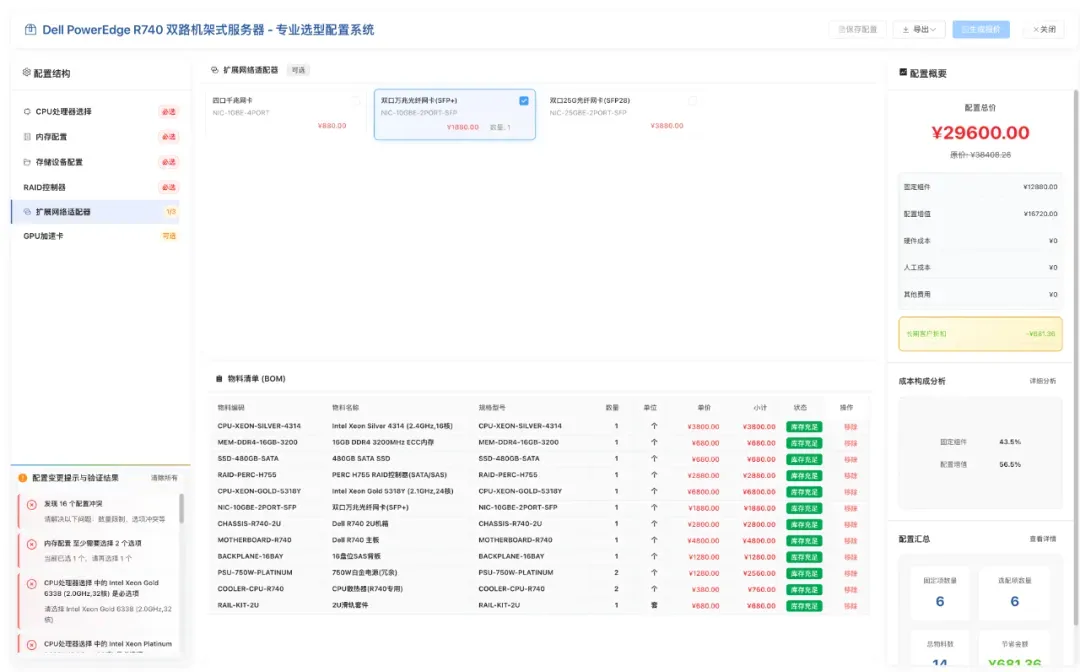Click the validation panel scrollbar thumb
Viewport: 1080px width, 672px height.
(182, 509)
